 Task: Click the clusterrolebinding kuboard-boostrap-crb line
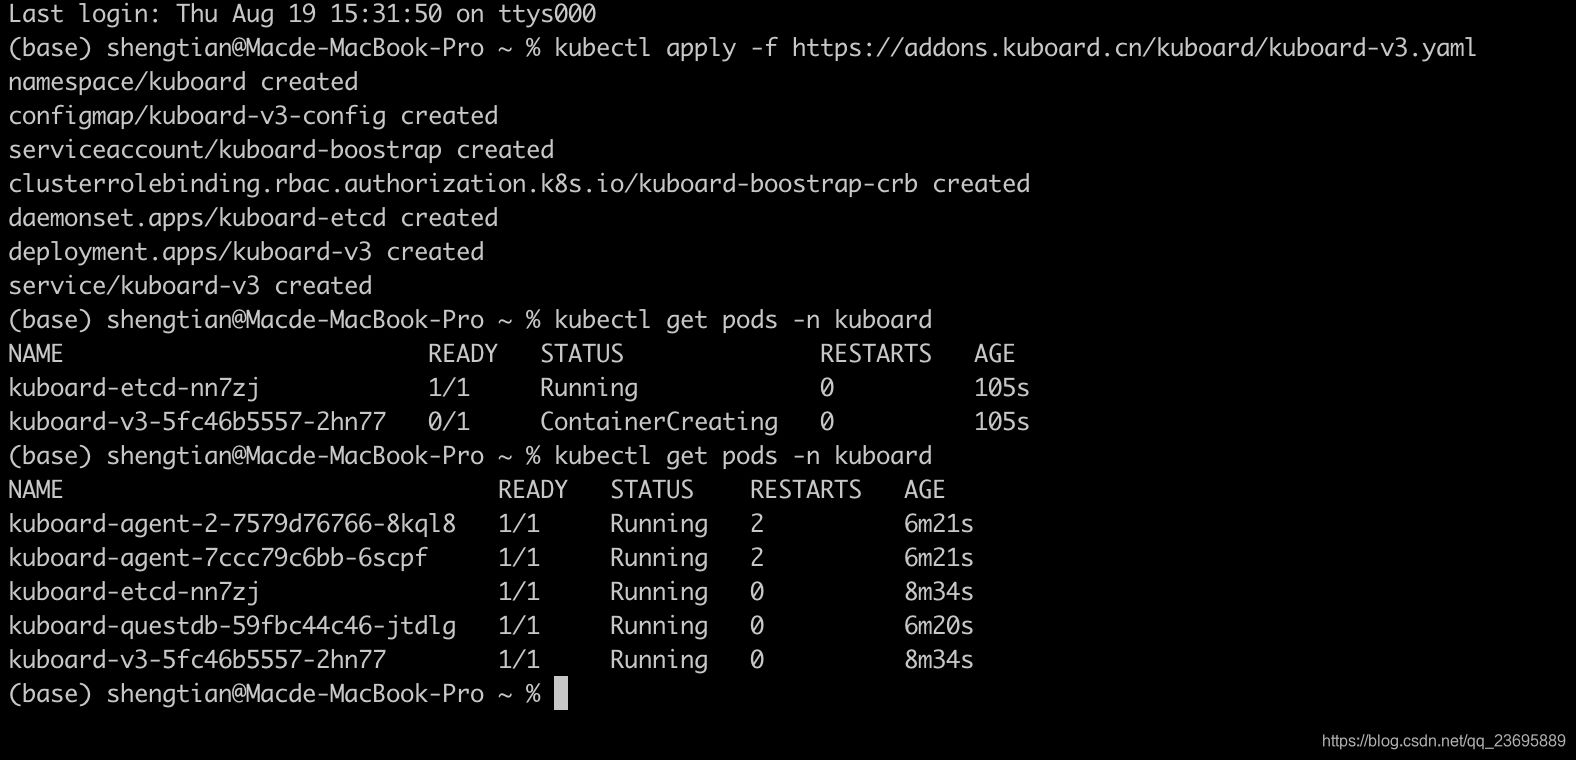coord(519,184)
